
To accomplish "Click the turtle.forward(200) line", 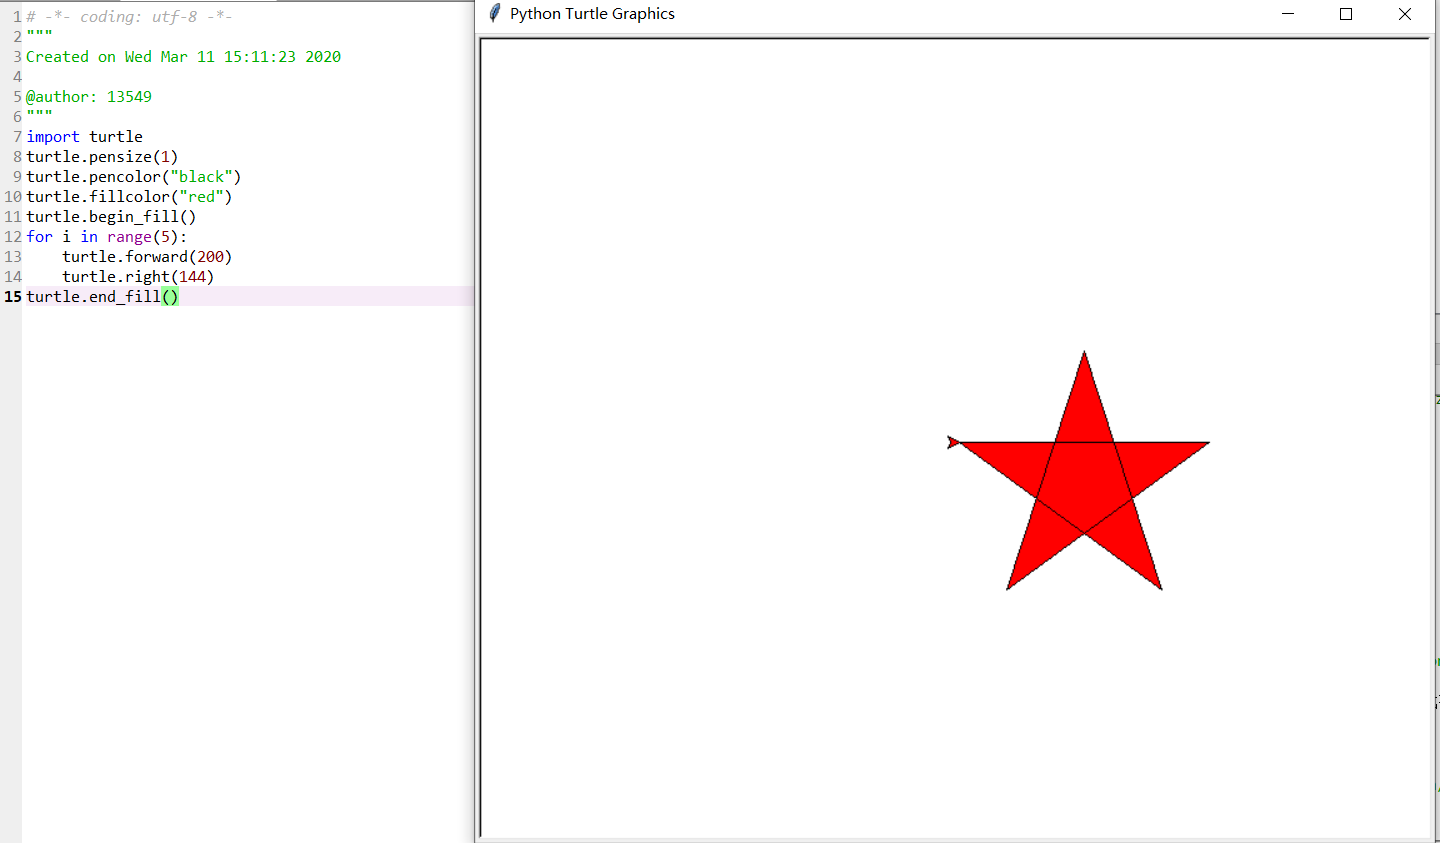I will pos(147,257).
